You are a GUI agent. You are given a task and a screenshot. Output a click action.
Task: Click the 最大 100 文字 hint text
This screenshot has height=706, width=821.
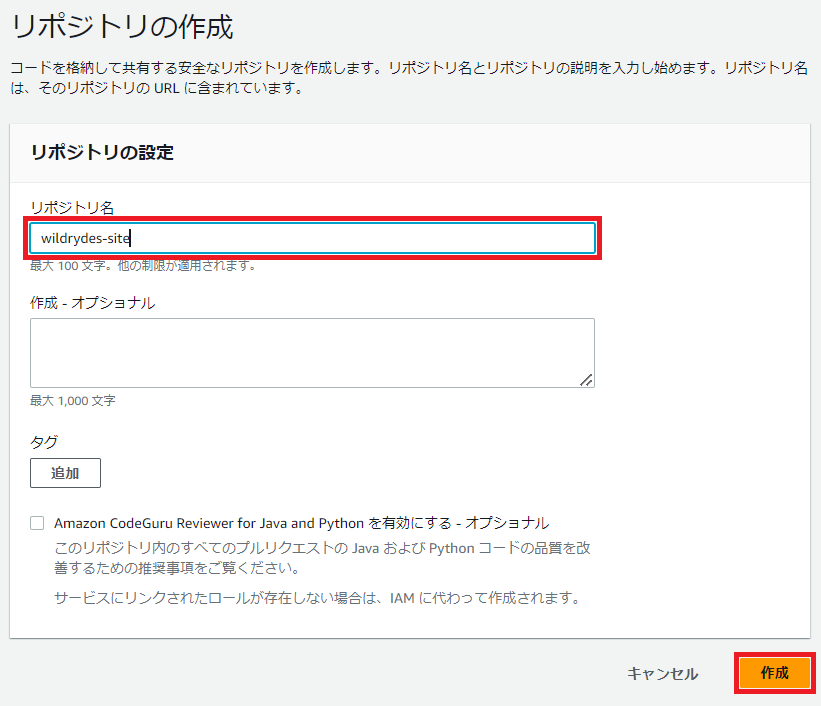tap(143, 266)
